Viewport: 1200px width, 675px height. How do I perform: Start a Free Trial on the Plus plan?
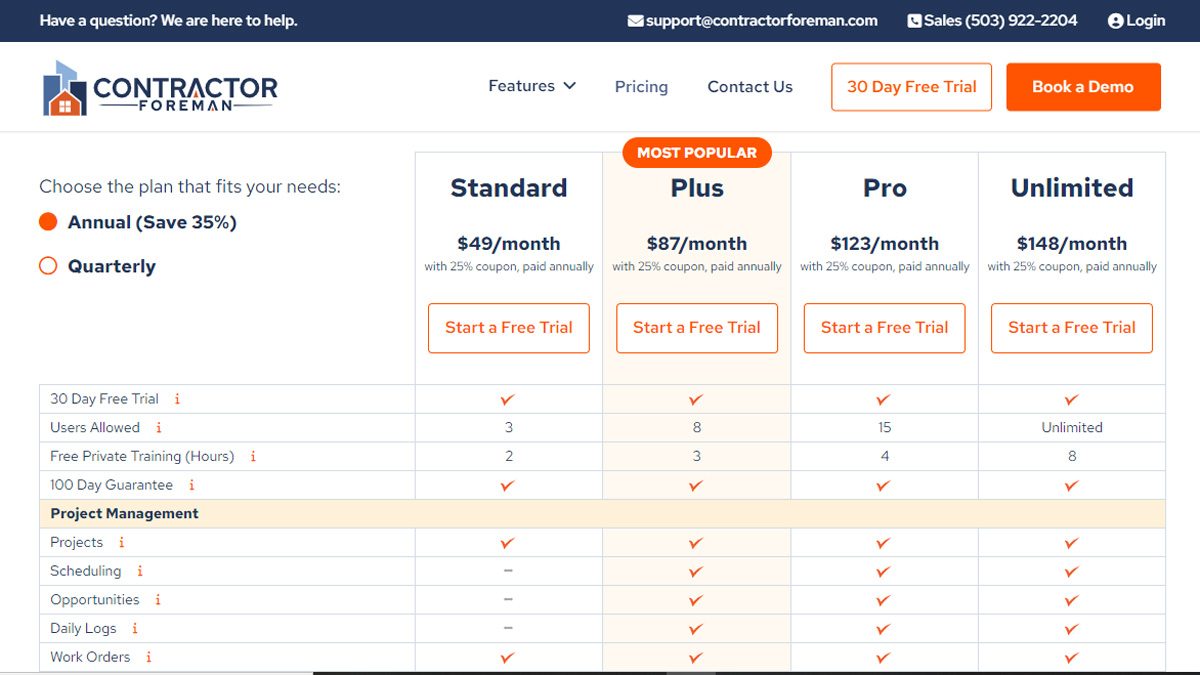point(696,328)
